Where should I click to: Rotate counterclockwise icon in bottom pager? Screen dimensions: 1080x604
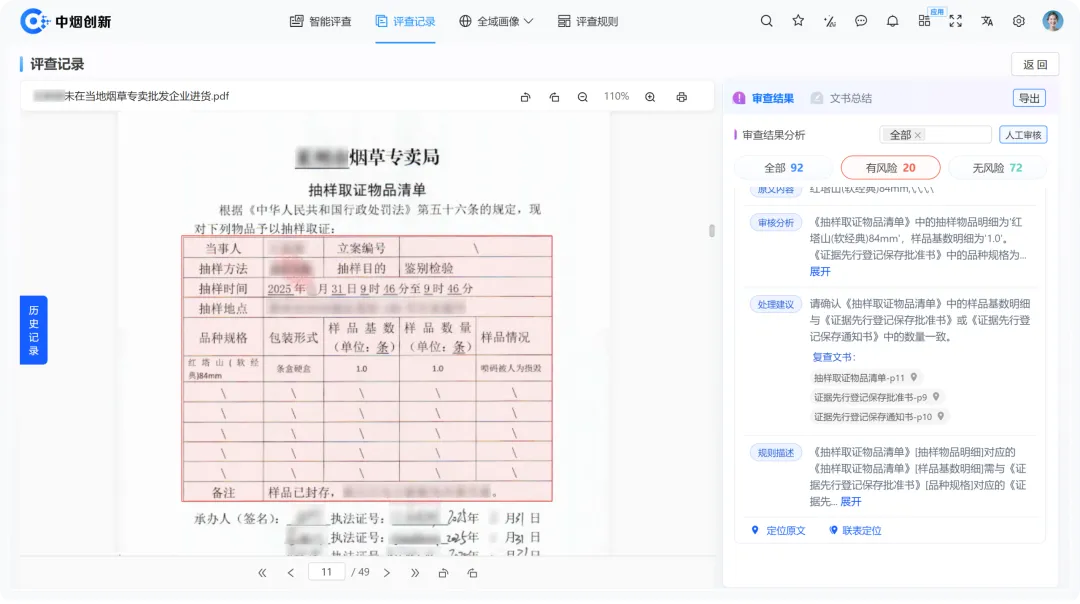(444, 573)
